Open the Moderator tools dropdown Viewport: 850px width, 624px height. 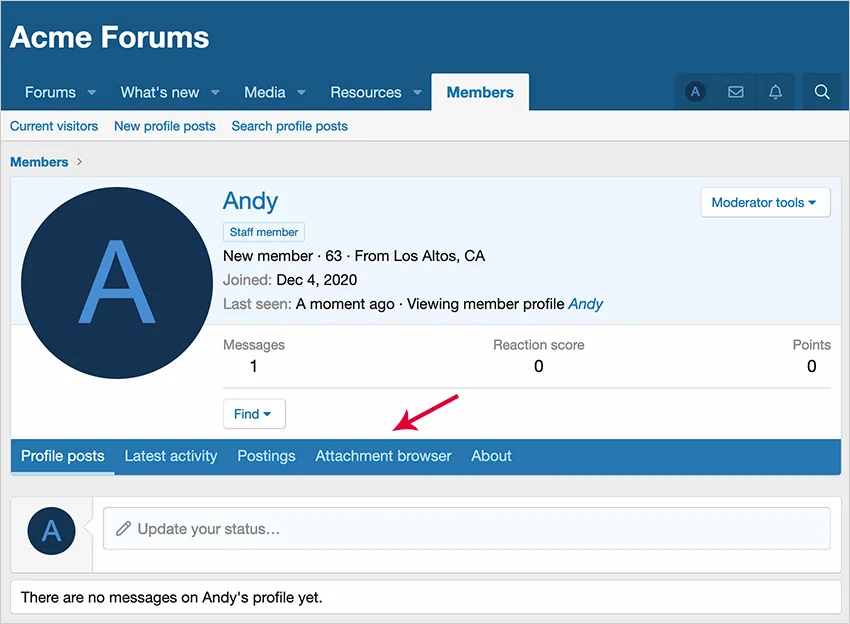coord(764,203)
